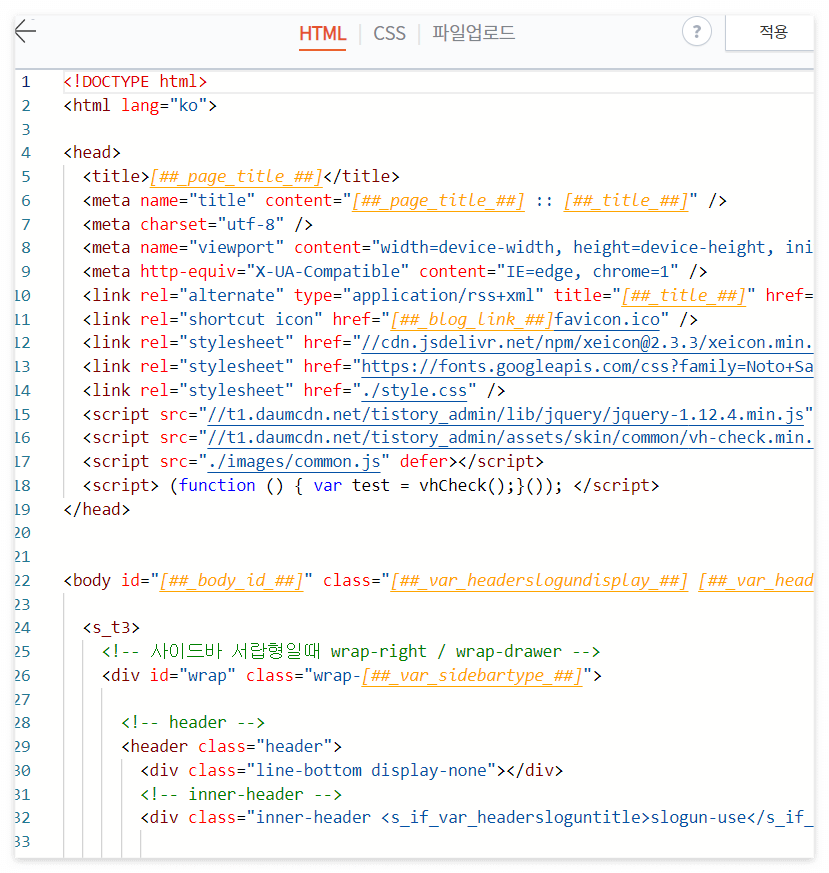Screen dimensions: 829x873
Task: Click line number 20 in the gutter
Action: [x=22, y=533]
